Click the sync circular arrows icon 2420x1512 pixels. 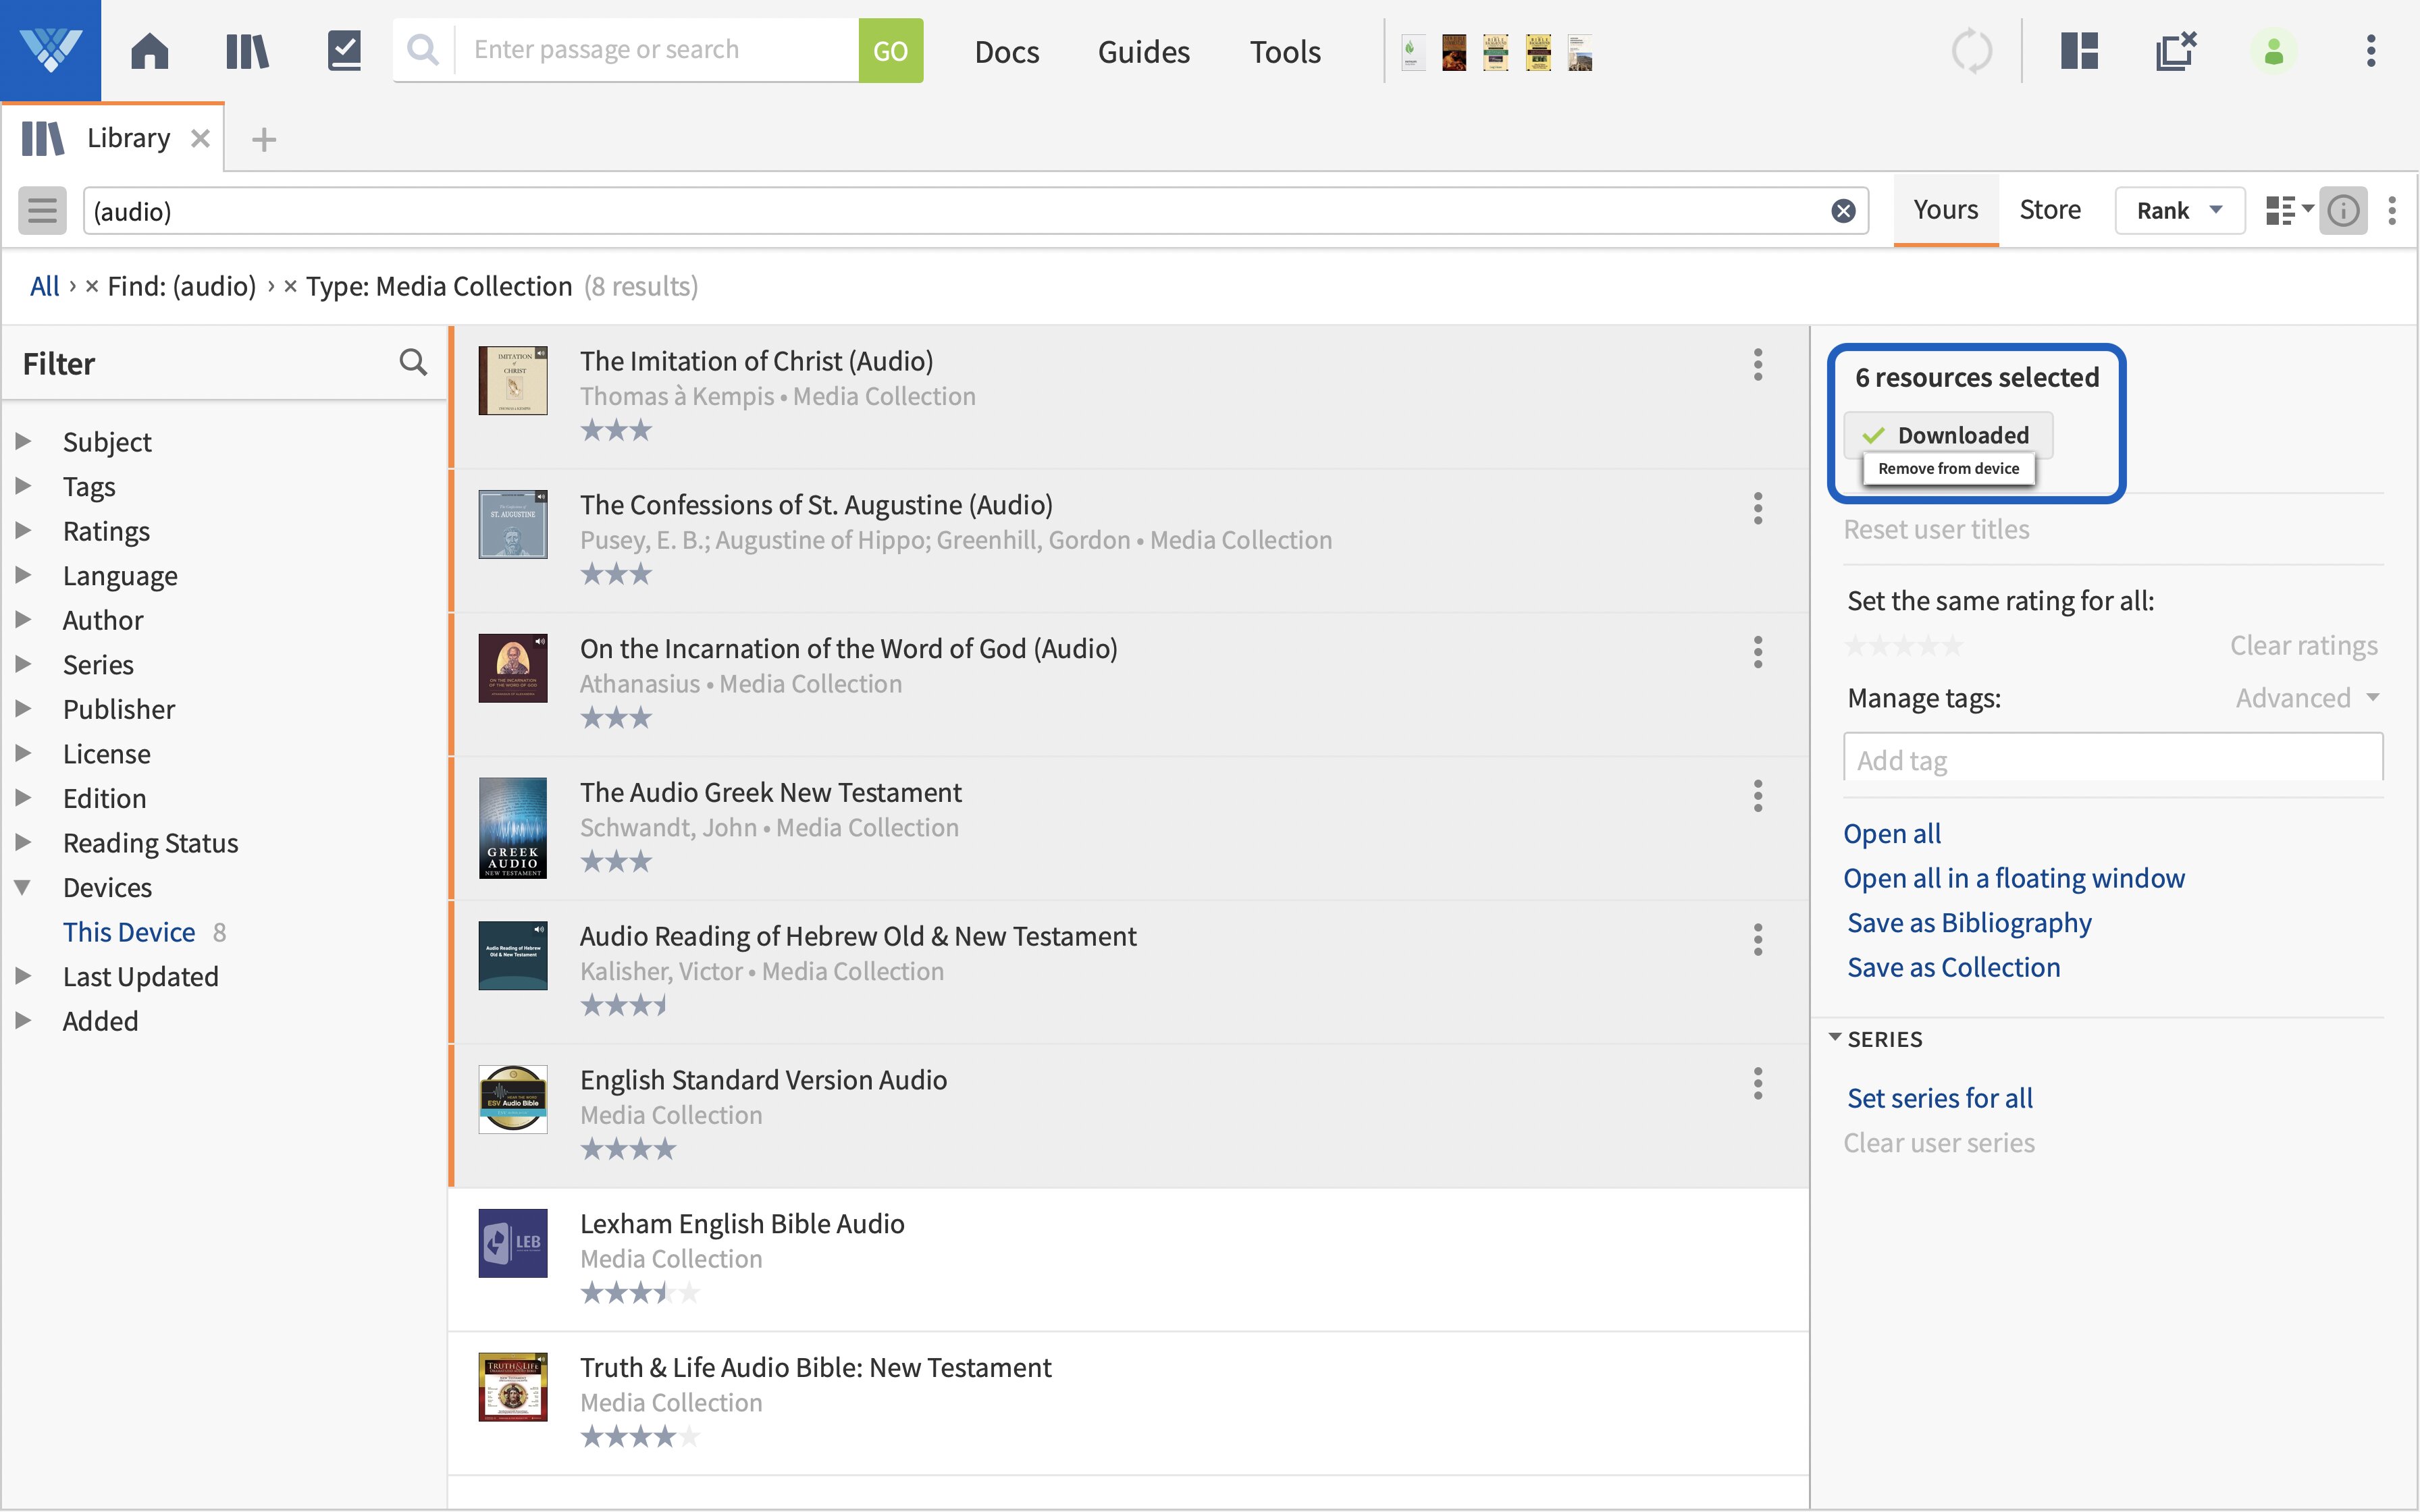pos(1972,50)
